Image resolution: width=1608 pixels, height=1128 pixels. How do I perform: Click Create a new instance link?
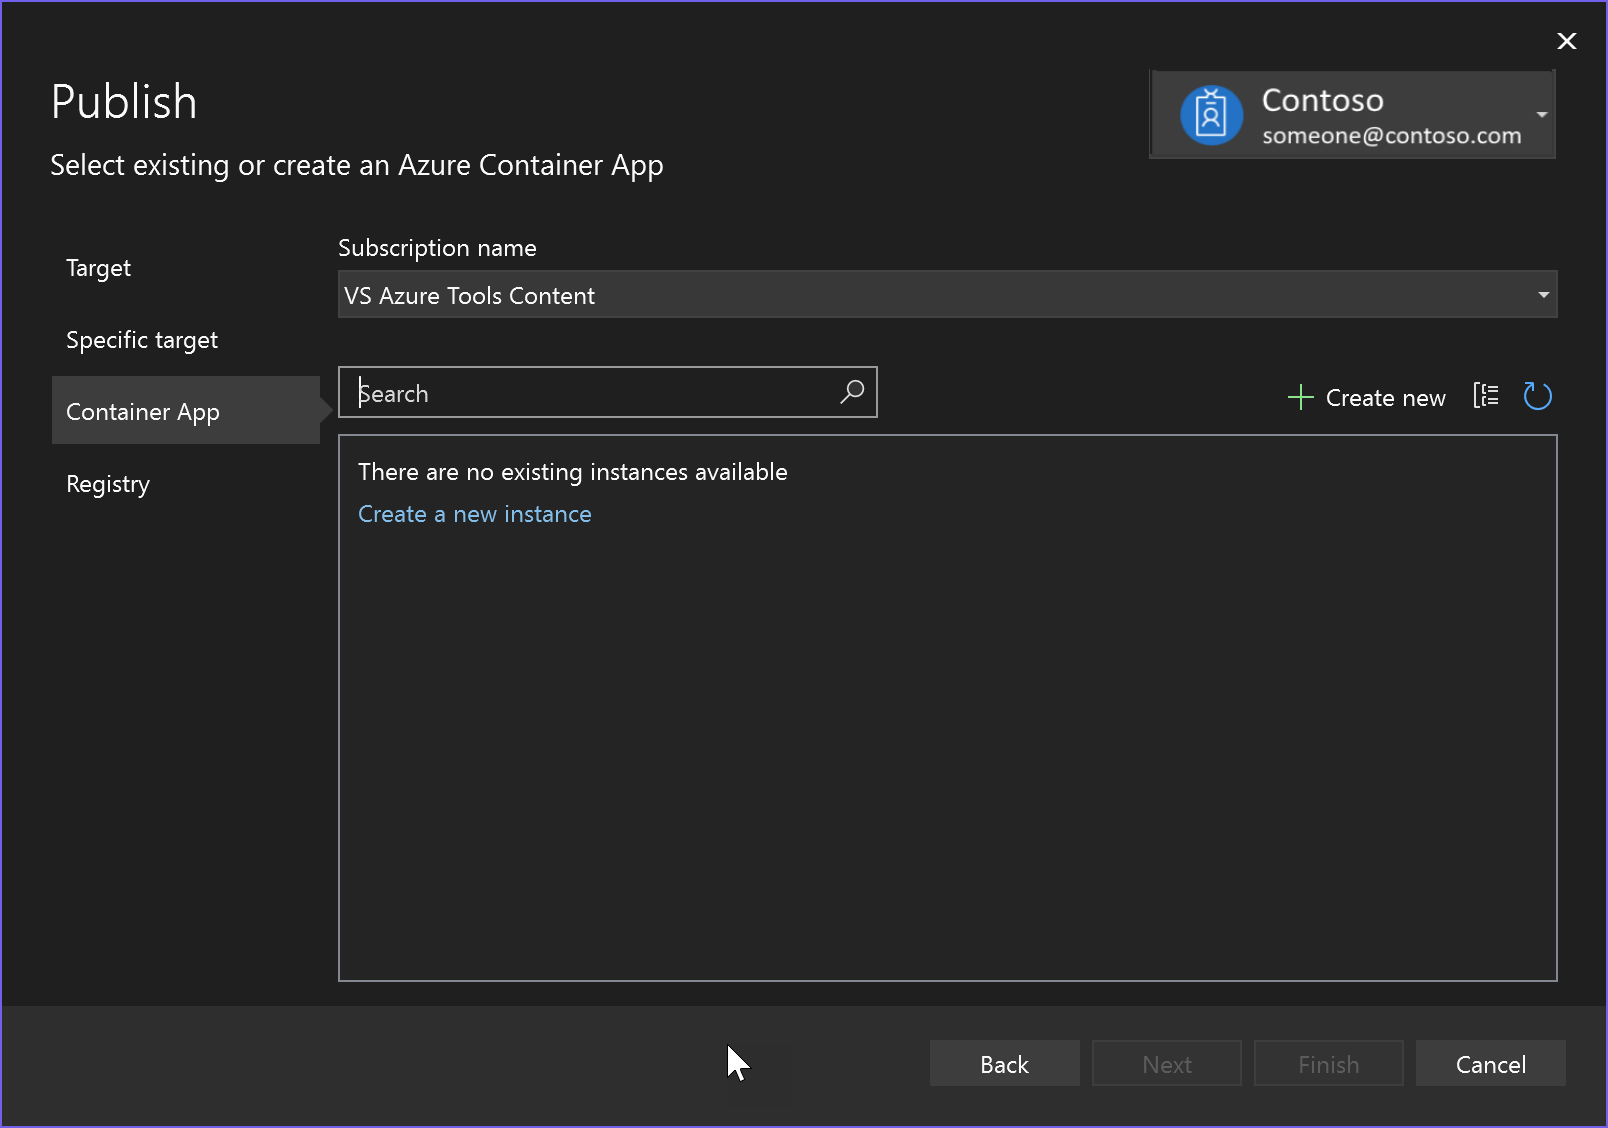474,513
